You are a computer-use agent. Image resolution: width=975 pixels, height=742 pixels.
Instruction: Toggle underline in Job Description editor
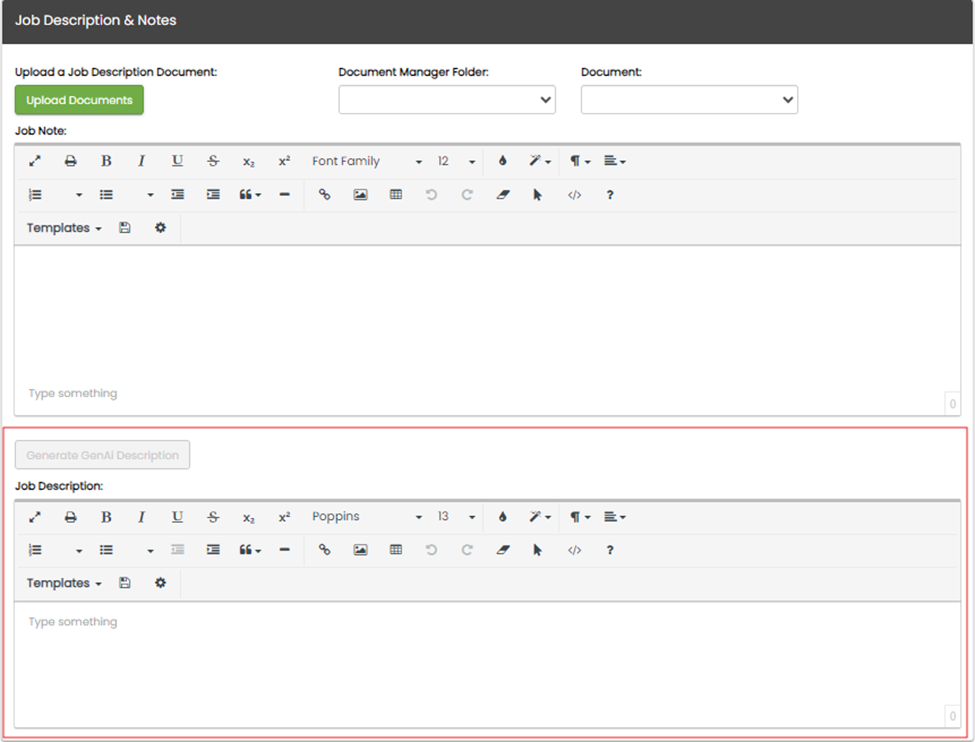[177, 517]
